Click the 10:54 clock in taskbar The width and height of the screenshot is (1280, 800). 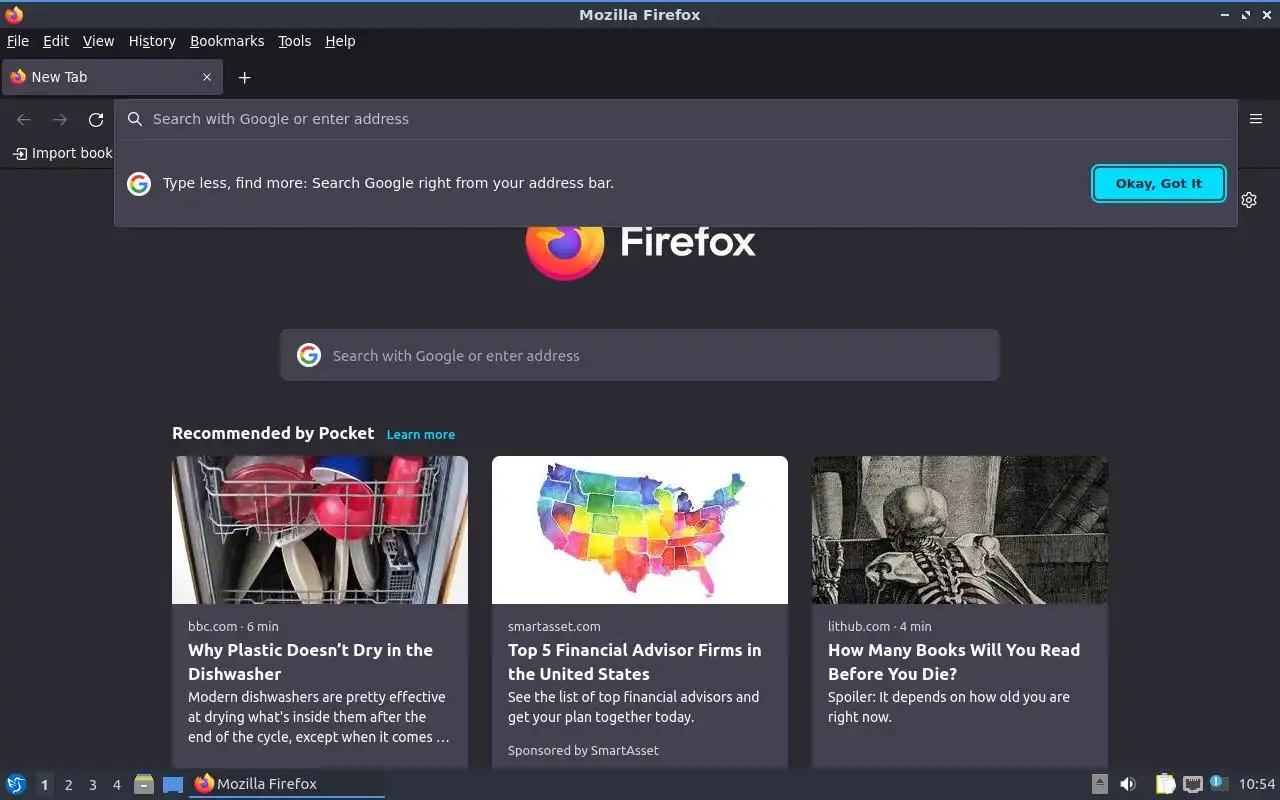pyautogui.click(x=1257, y=784)
